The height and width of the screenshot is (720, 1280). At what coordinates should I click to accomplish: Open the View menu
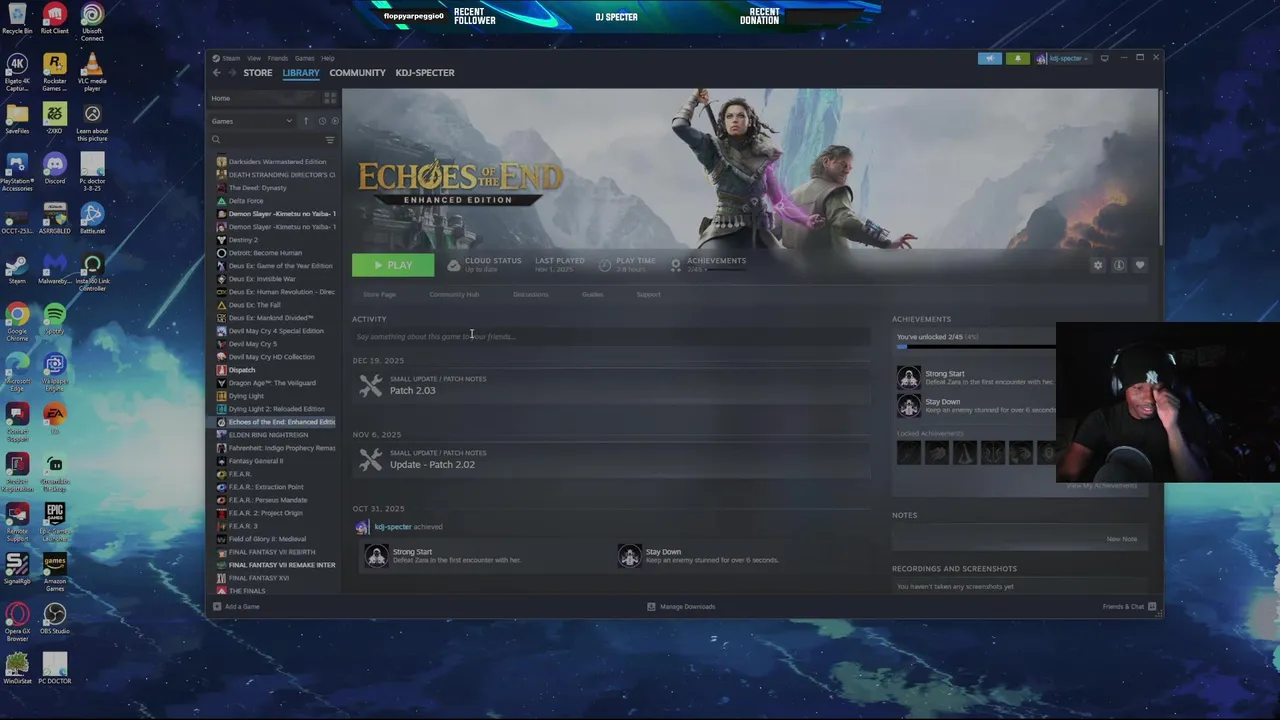[254, 58]
